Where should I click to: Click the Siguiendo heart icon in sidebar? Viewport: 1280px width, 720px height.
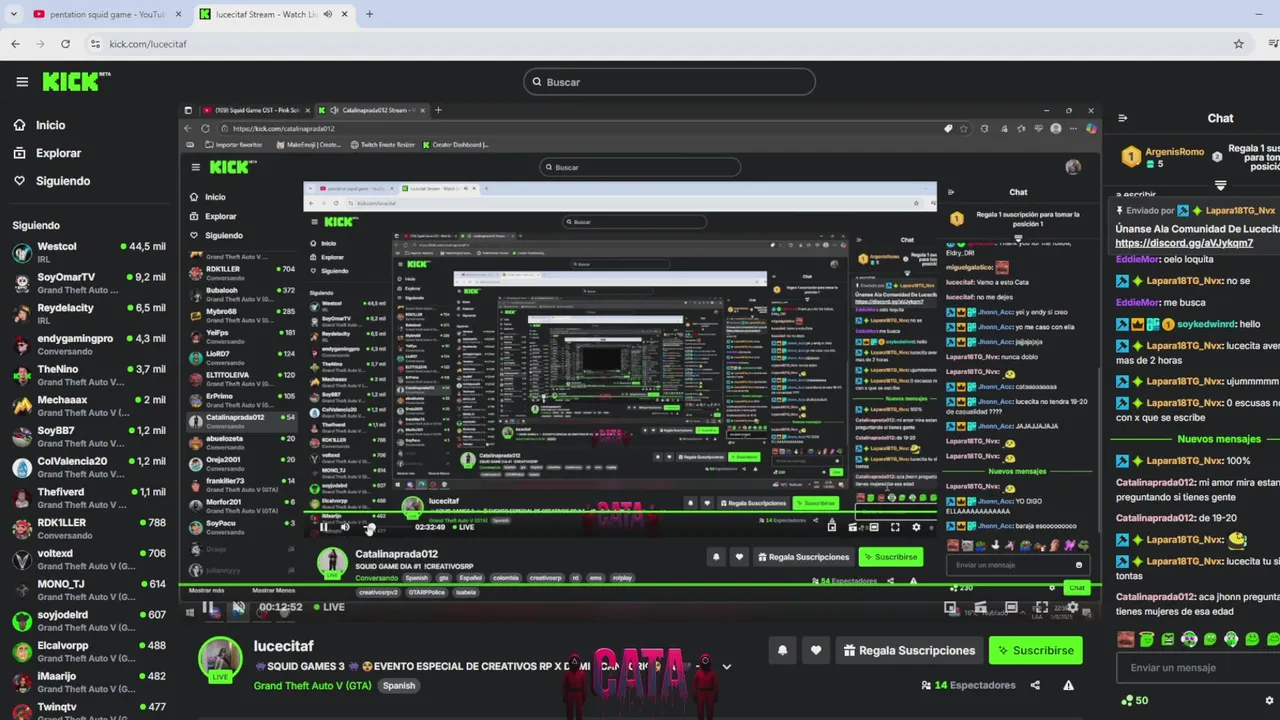click(x=19, y=181)
